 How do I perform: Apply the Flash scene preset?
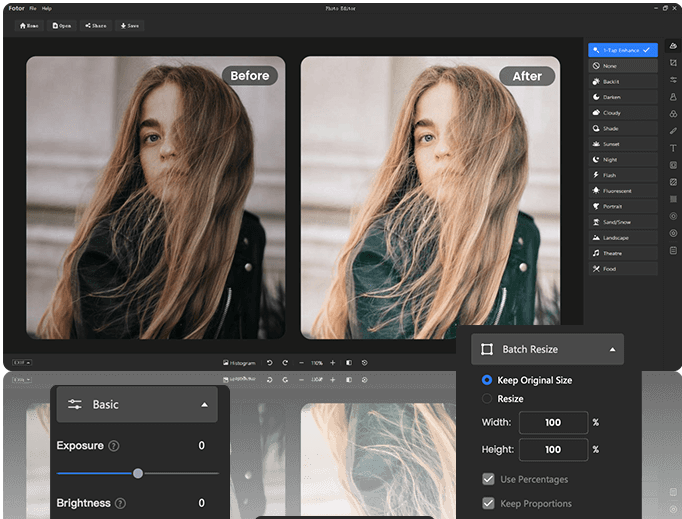pos(623,175)
